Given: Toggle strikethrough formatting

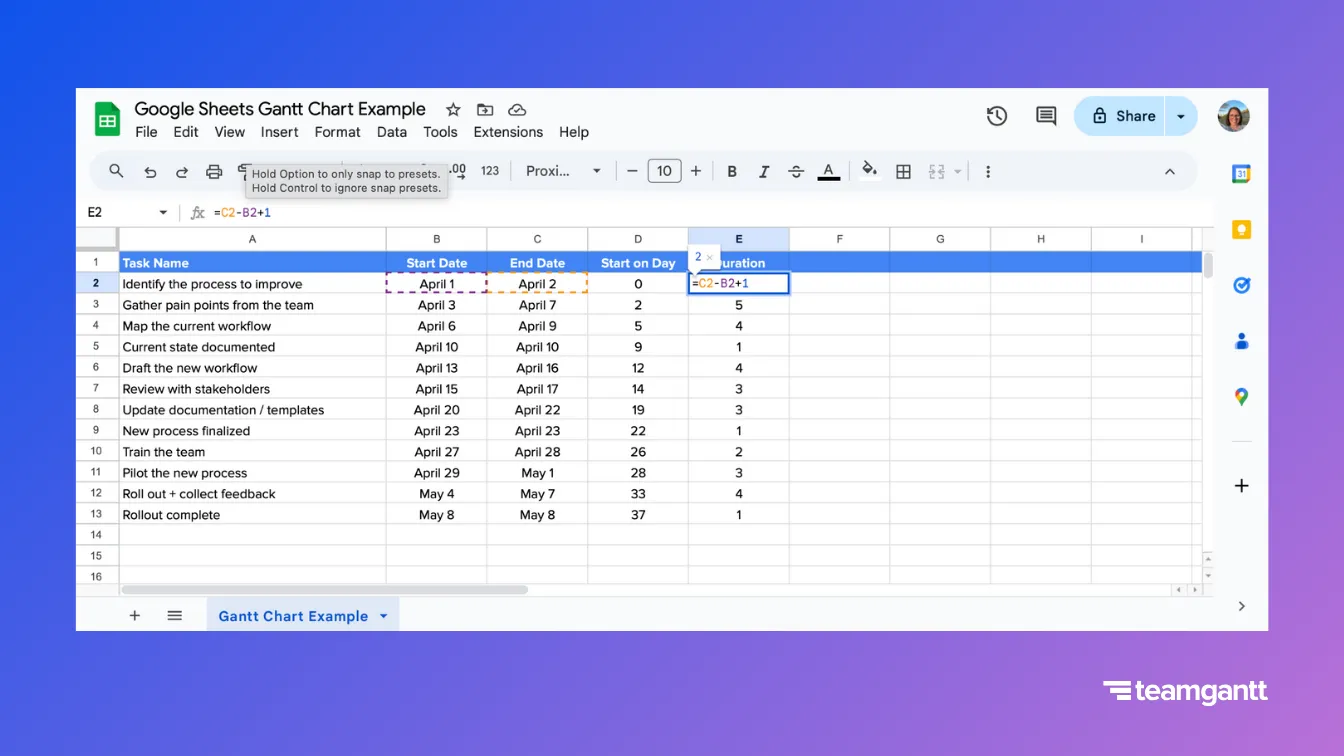Looking at the screenshot, I should coord(794,171).
